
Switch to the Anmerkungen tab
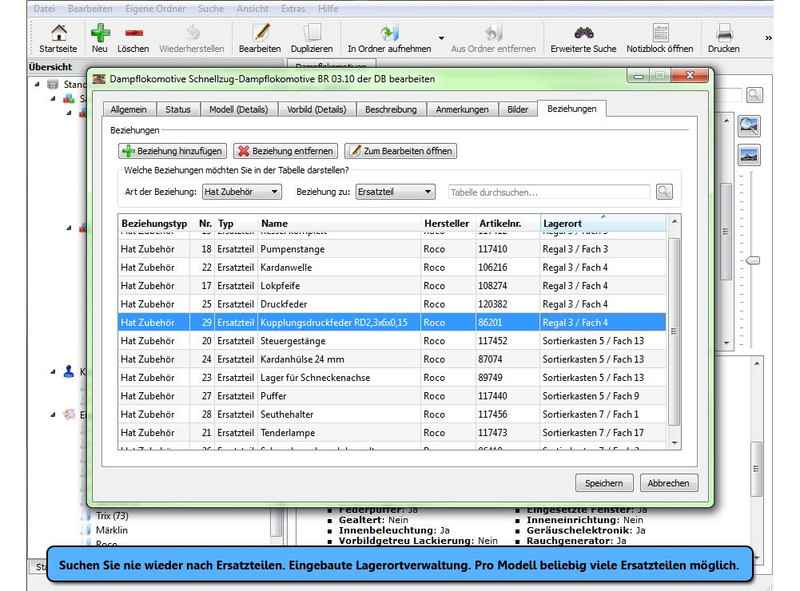tap(462, 109)
